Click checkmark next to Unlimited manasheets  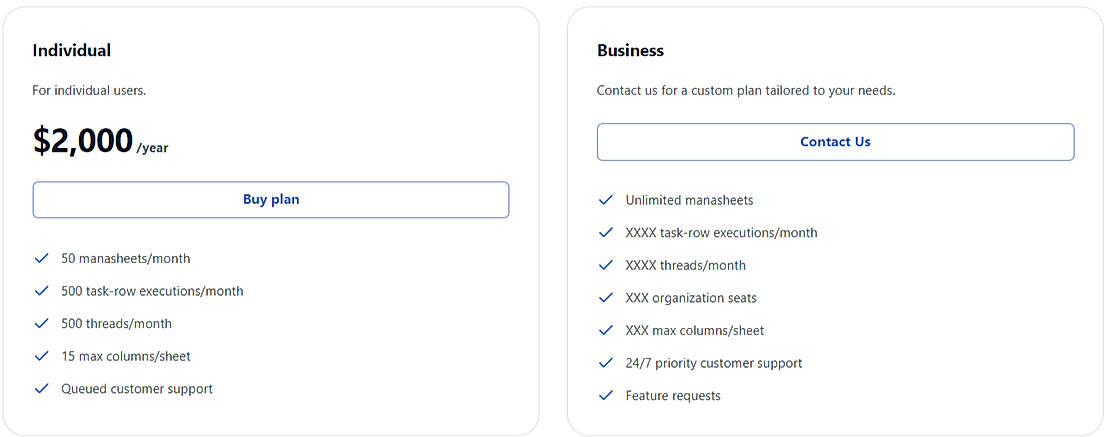tap(606, 200)
